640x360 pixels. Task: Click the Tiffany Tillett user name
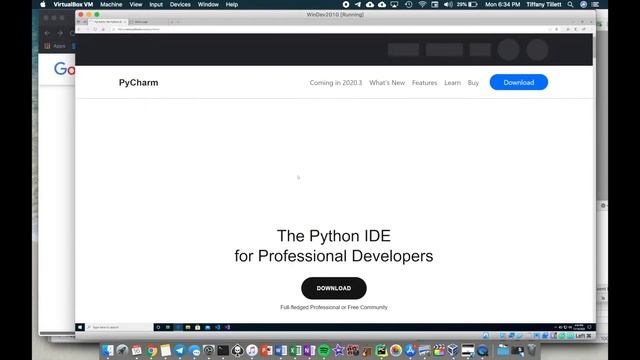tap(543, 4)
